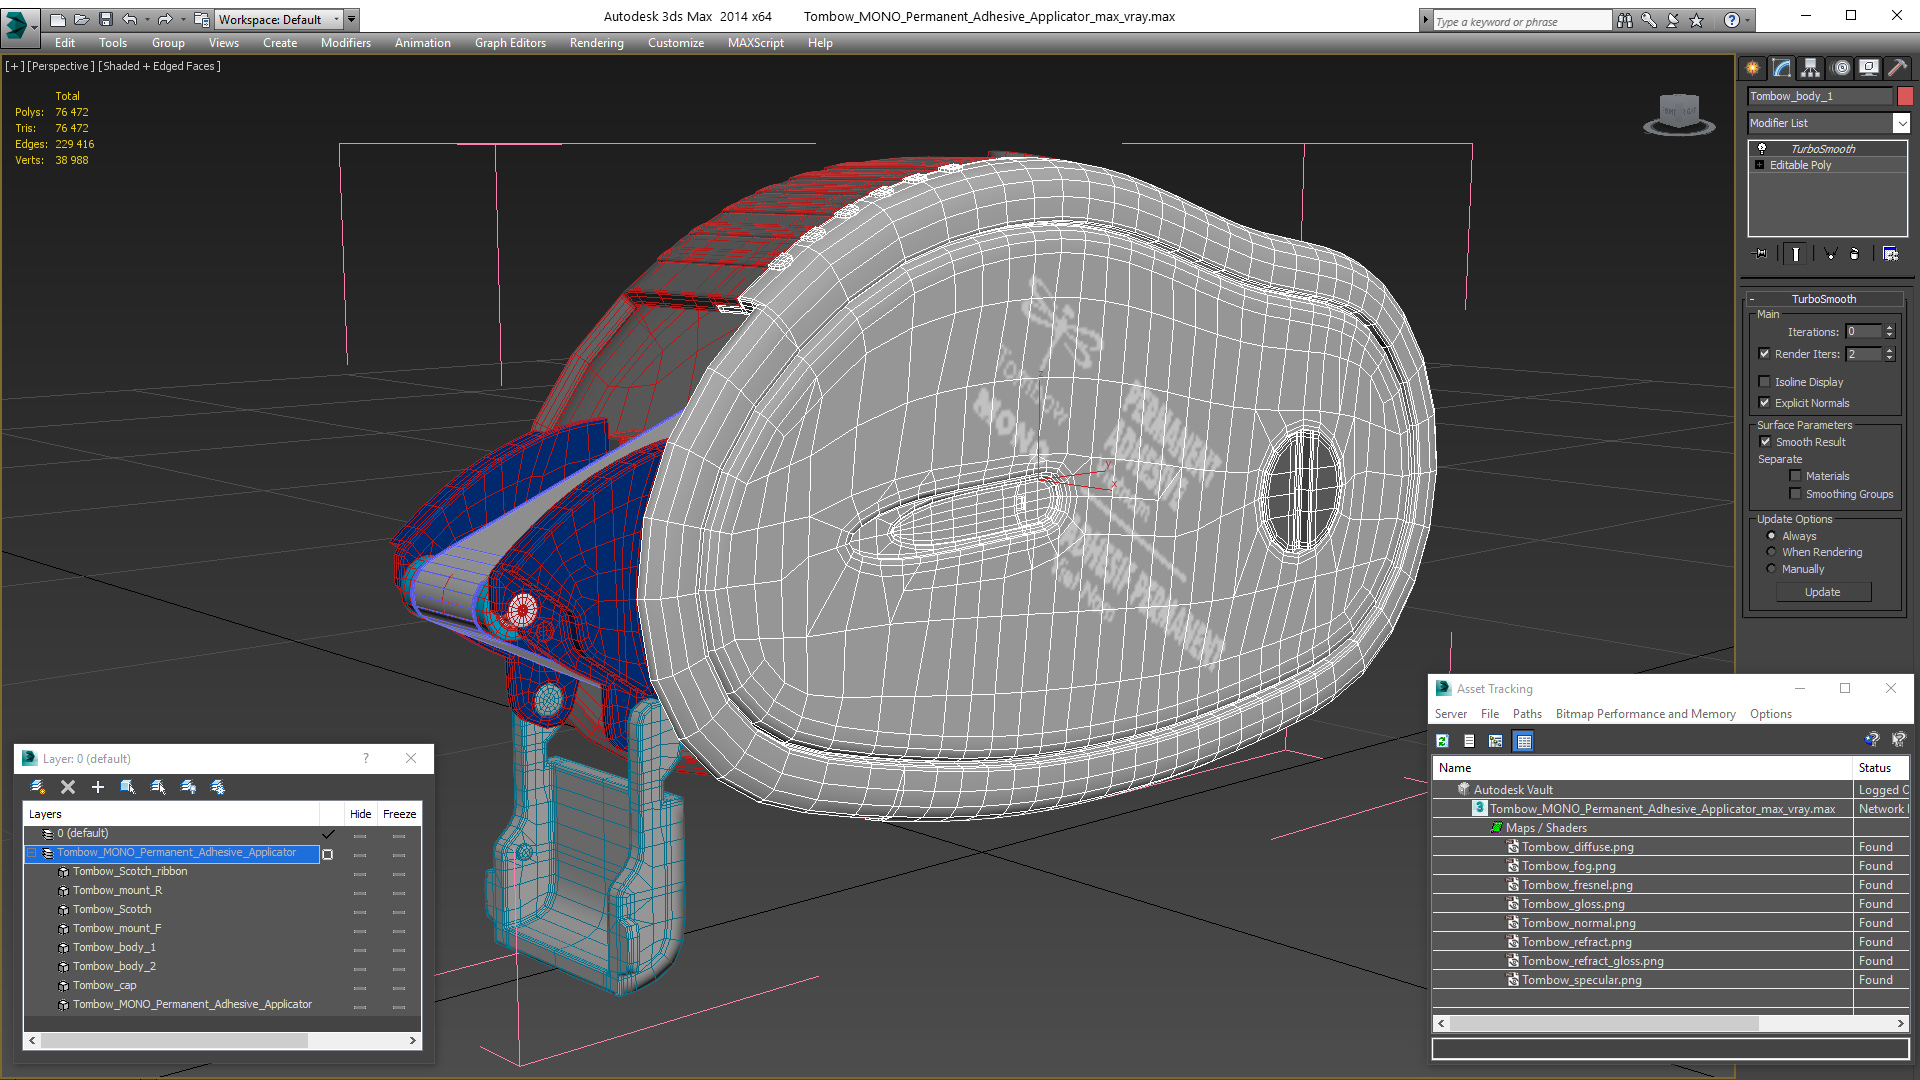Click Create New Layer icon in Layer dialog
The image size is (1920, 1080).
pos(38,787)
